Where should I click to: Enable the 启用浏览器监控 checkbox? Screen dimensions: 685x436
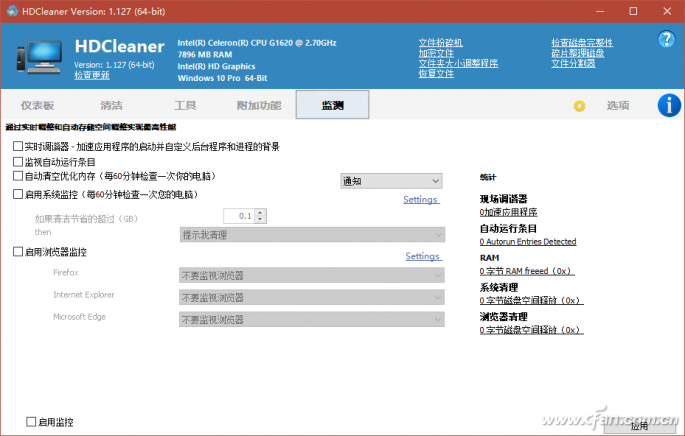click(x=17, y=253)
